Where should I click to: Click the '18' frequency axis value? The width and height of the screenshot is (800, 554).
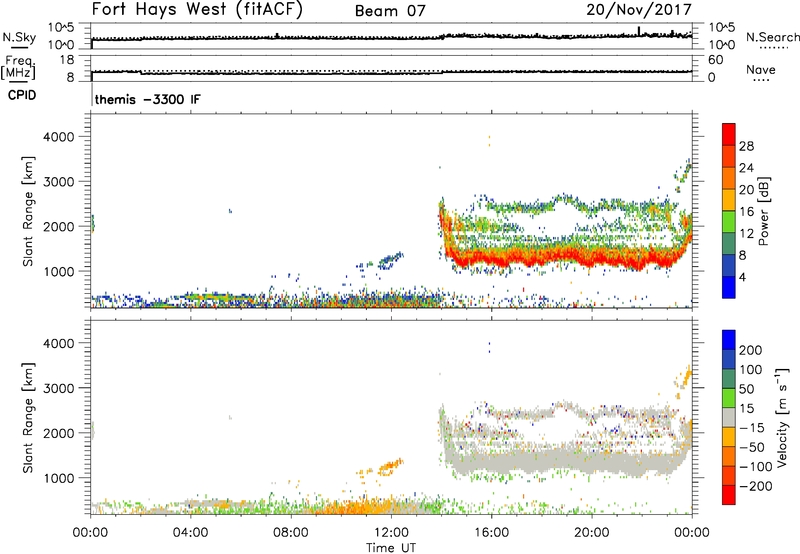67,59
